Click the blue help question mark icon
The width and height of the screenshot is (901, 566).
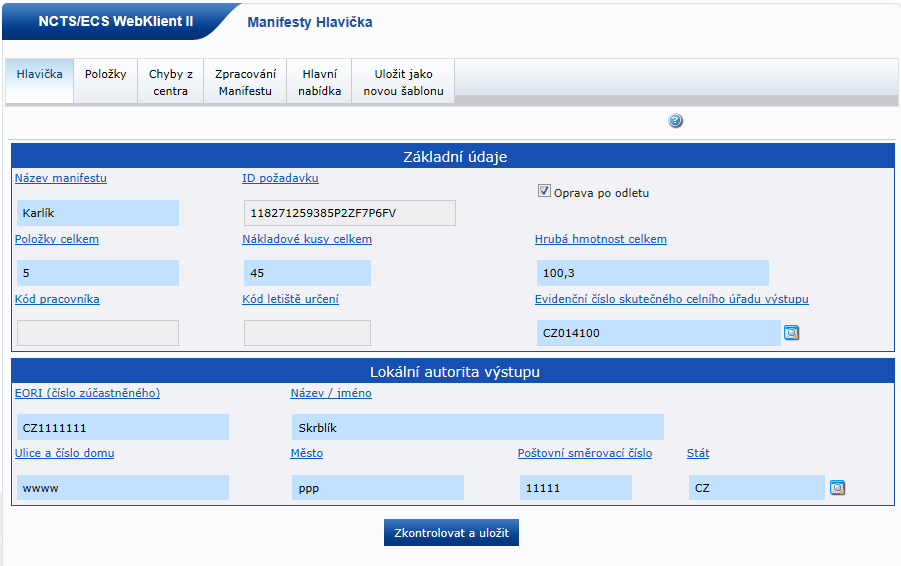[x=675, y=121]
